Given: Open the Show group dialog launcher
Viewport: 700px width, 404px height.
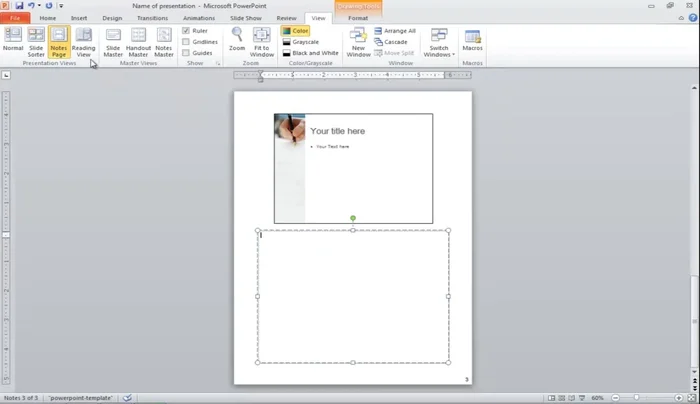Looking at the screenshot, I should 217,63.
